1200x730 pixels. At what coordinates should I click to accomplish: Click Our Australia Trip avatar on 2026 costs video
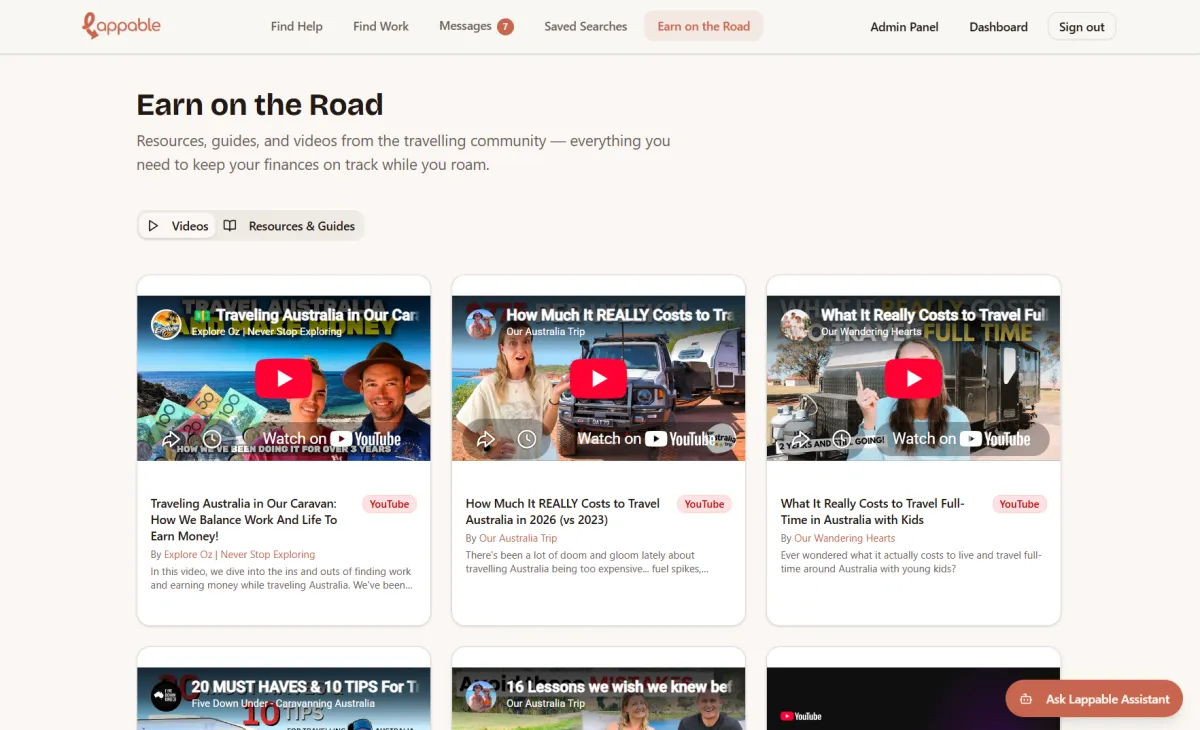click(x=481, y=324)
